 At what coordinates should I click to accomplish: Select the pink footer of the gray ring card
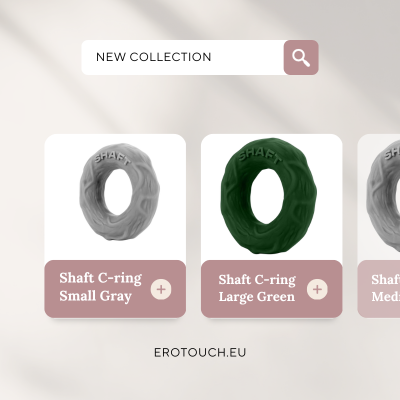click(x=115, y=289)
